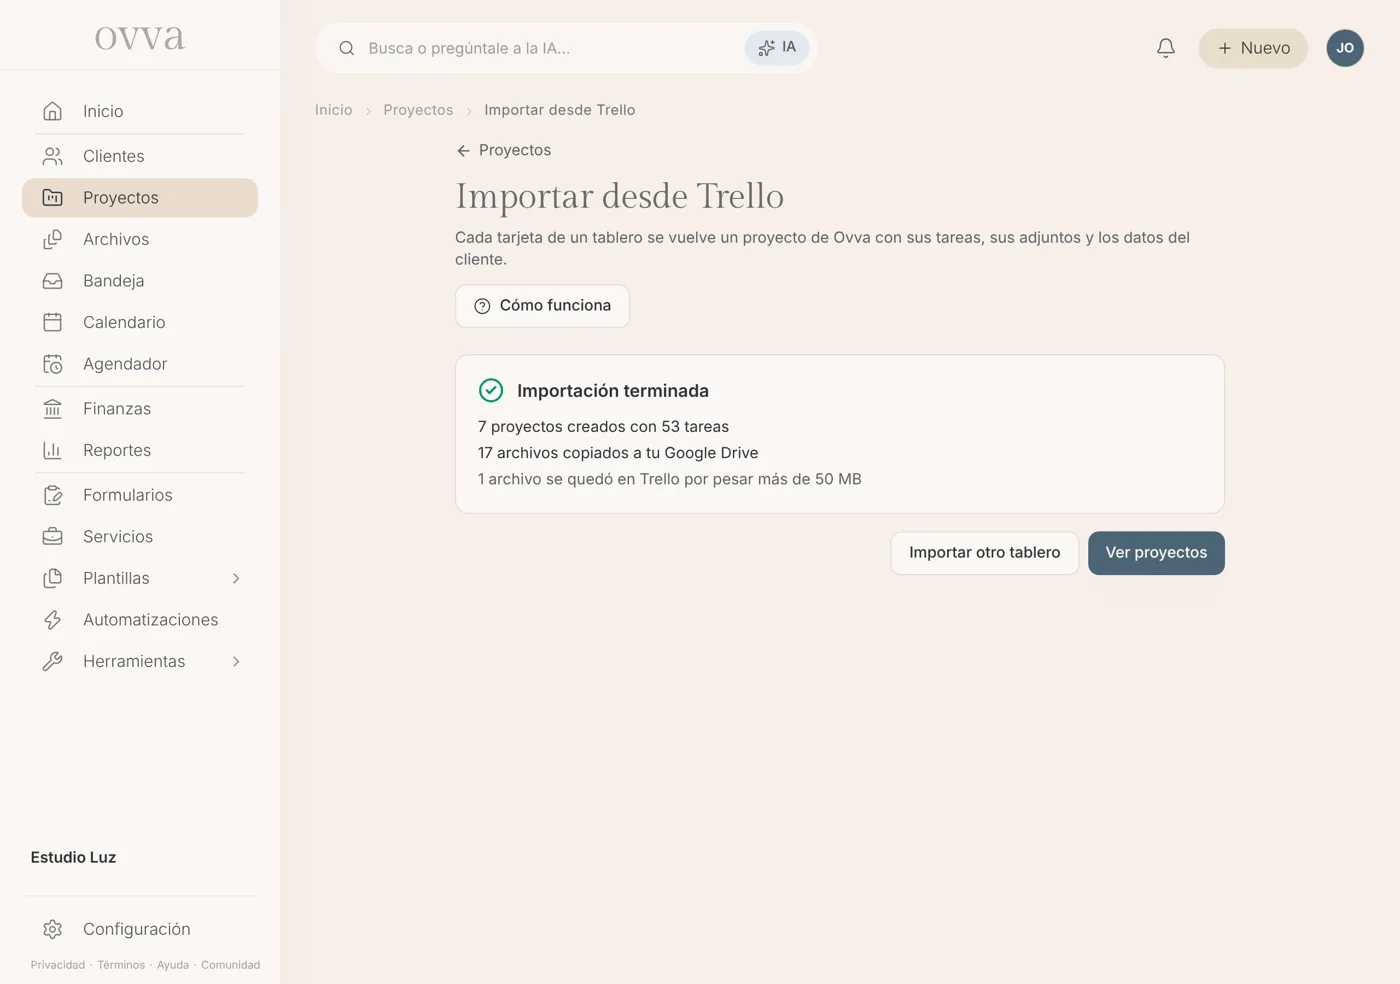The height and width of the screenshot is (984, 1400).
Task: Open the Ayuda footer link
Action: point(173,965)
